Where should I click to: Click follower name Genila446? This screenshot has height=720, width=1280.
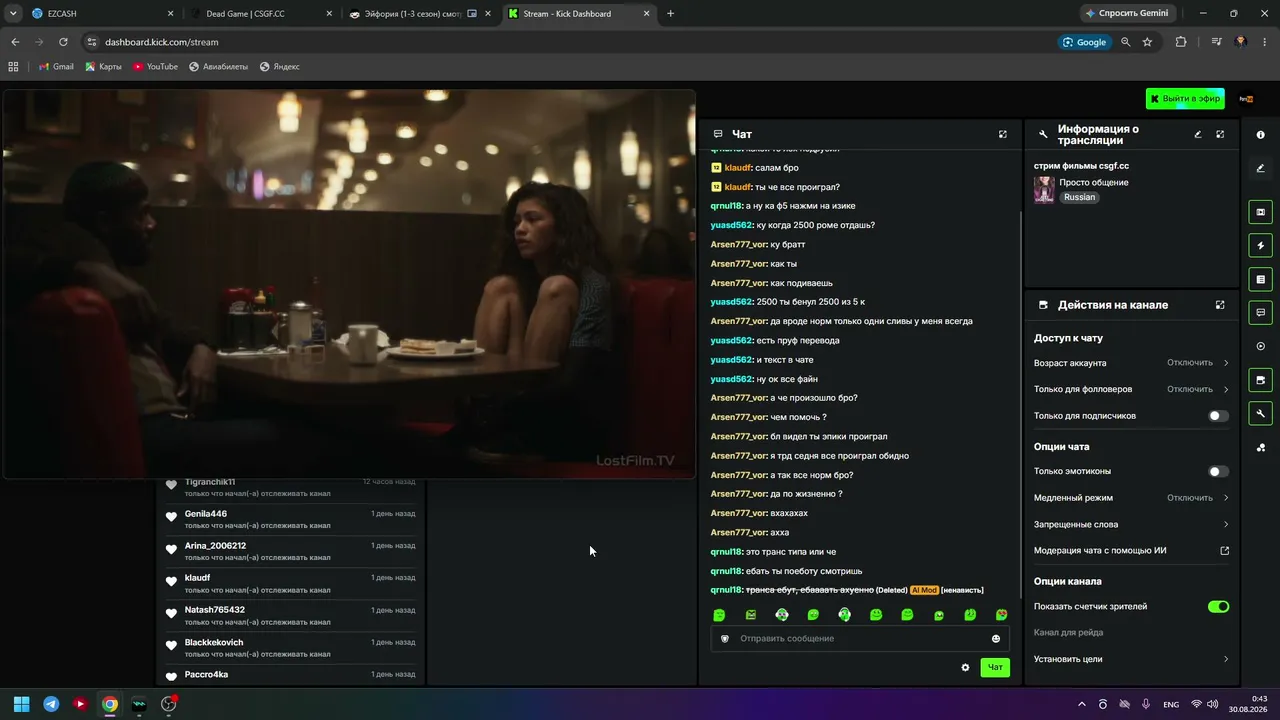(206, 514)
